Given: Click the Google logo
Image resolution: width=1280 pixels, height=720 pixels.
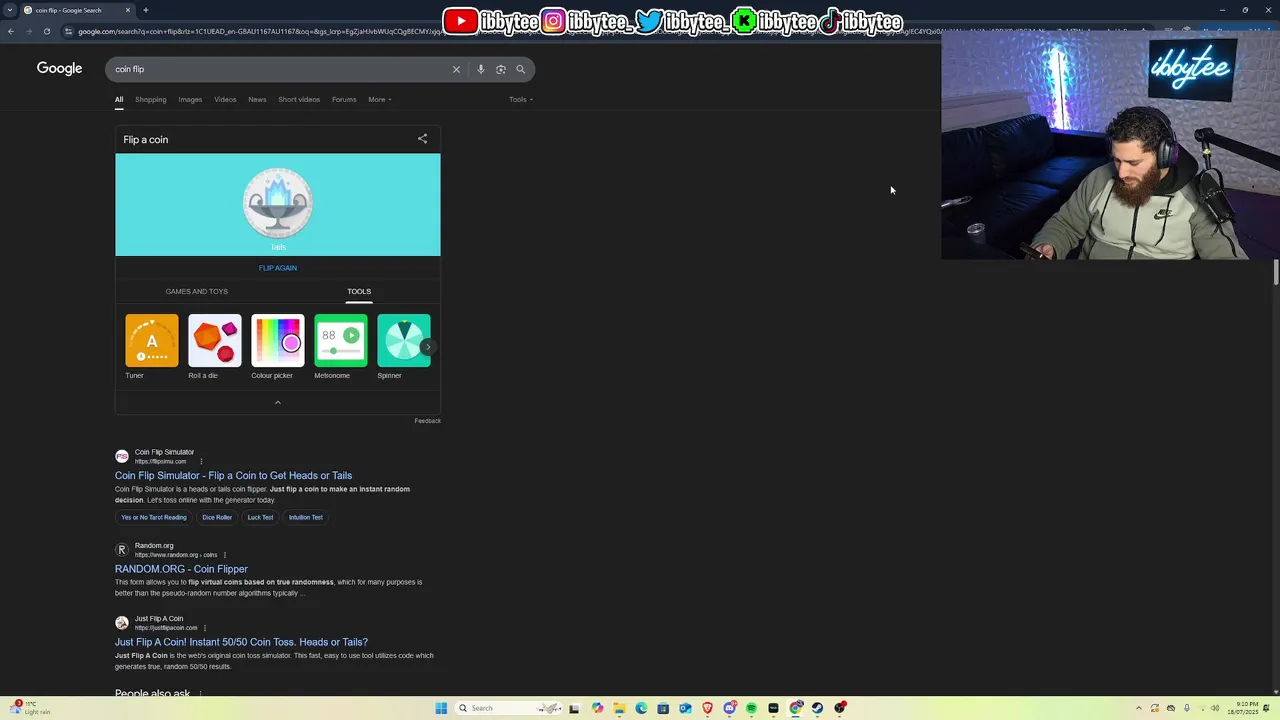Looking at the screenshot, I should [59, 68].
